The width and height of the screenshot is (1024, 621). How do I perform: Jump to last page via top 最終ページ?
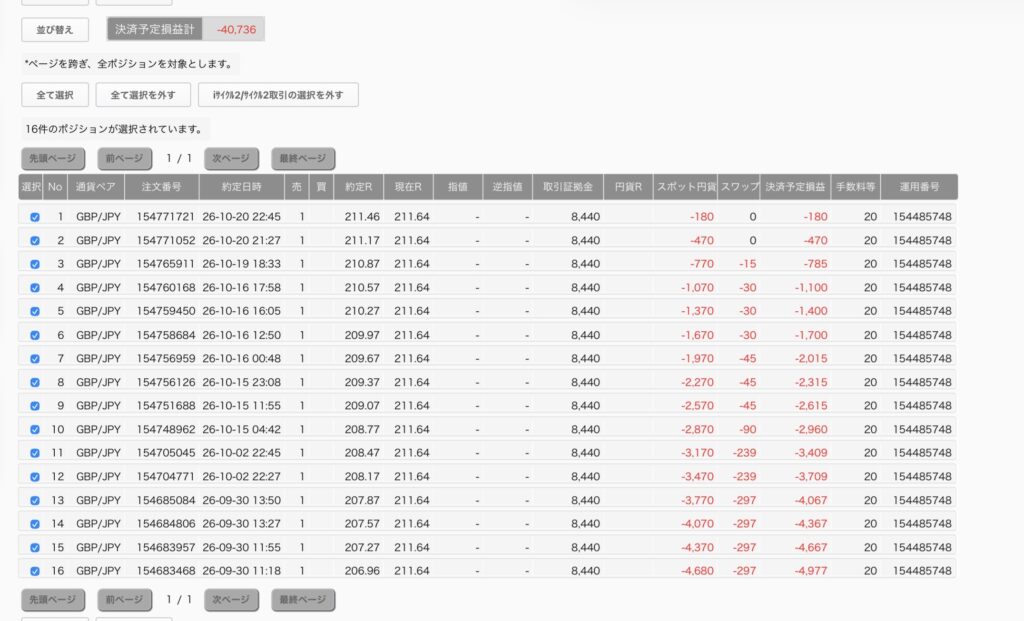[x=303, y=158]
